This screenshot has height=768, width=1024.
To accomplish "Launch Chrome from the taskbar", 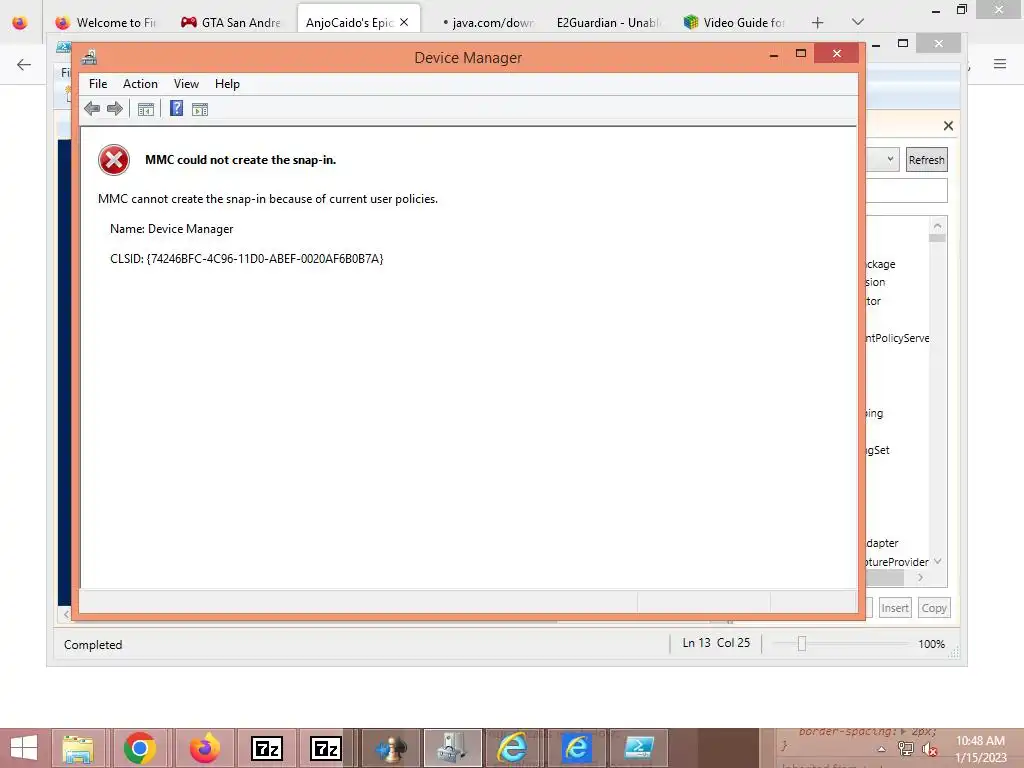I will [139, 748].
